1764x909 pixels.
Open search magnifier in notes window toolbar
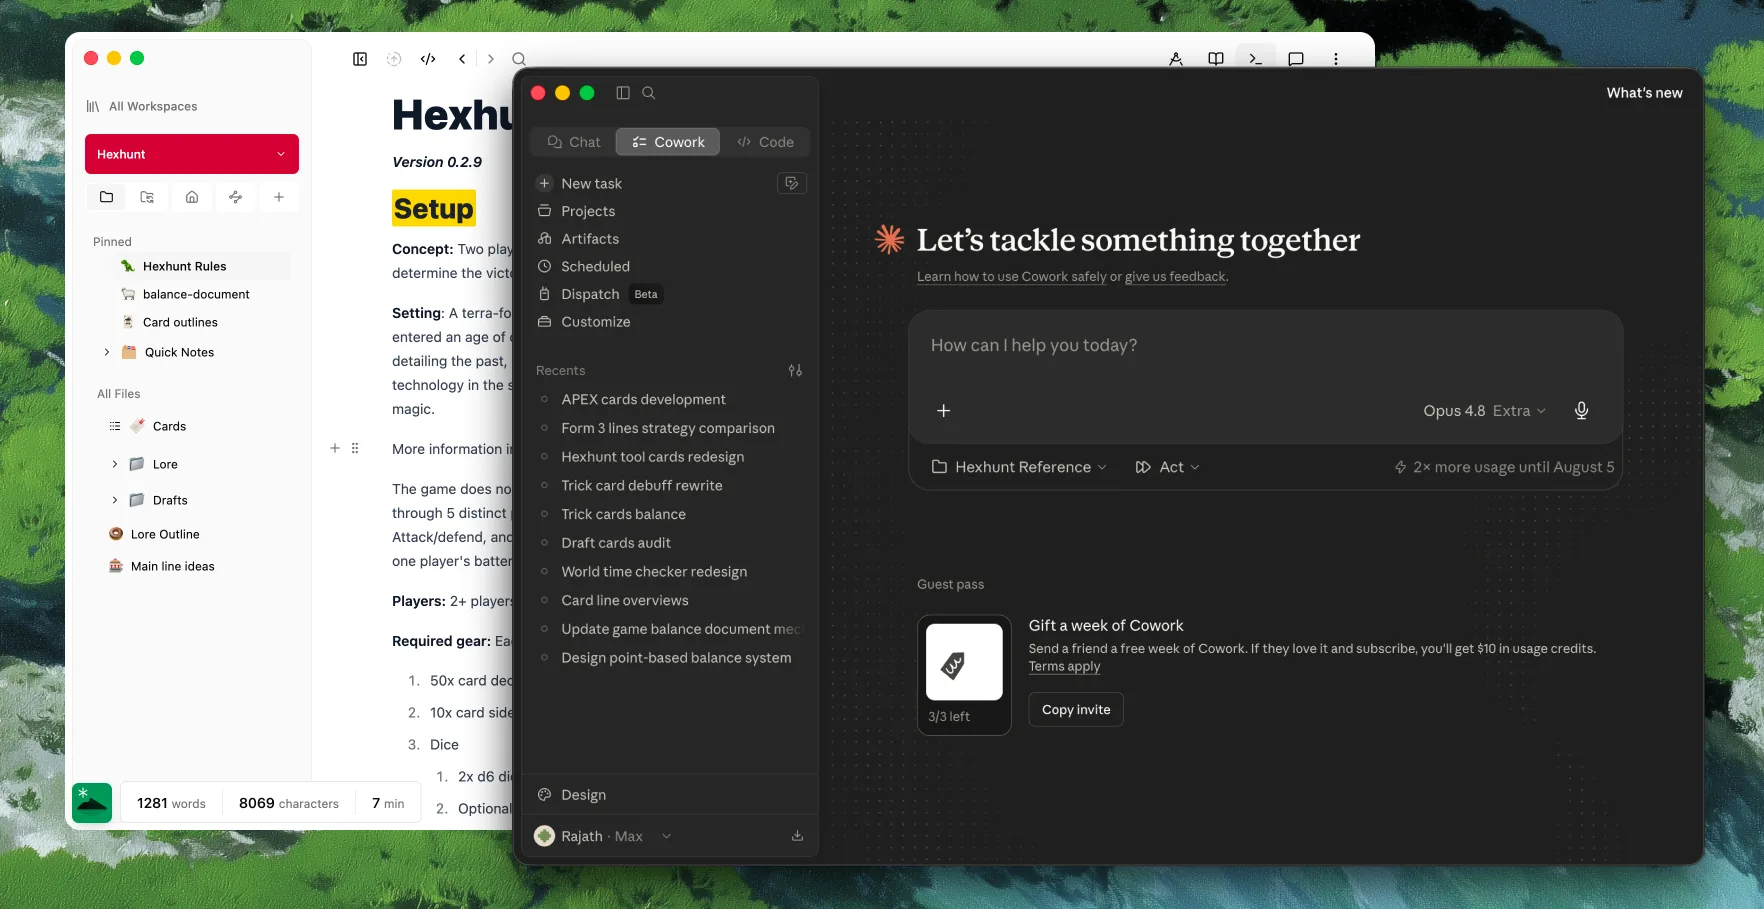click(518, 59)
